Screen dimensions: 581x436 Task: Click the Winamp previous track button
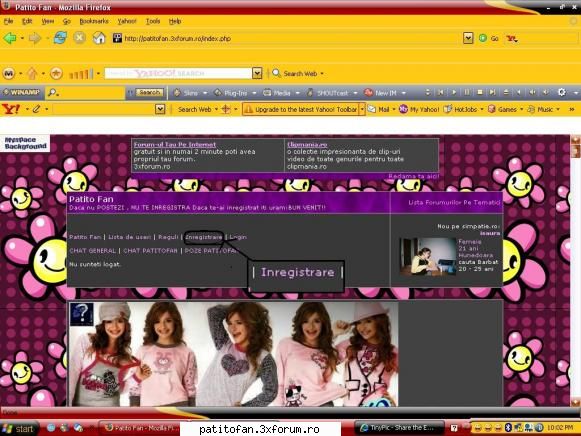pos(441,92)
